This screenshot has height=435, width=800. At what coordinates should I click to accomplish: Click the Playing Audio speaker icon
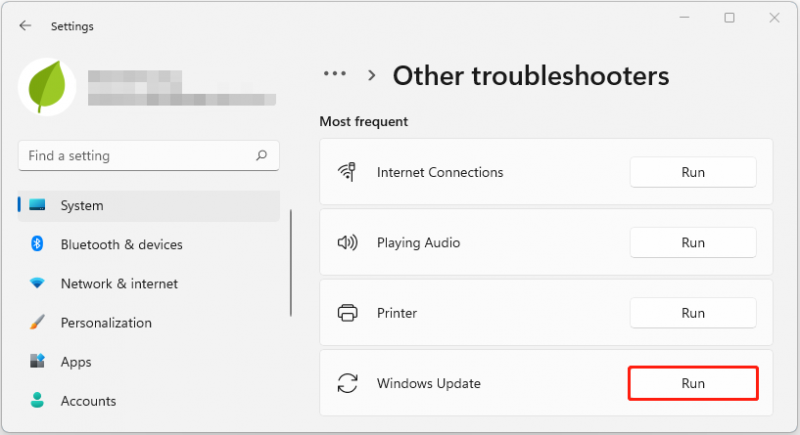(347, 242)
